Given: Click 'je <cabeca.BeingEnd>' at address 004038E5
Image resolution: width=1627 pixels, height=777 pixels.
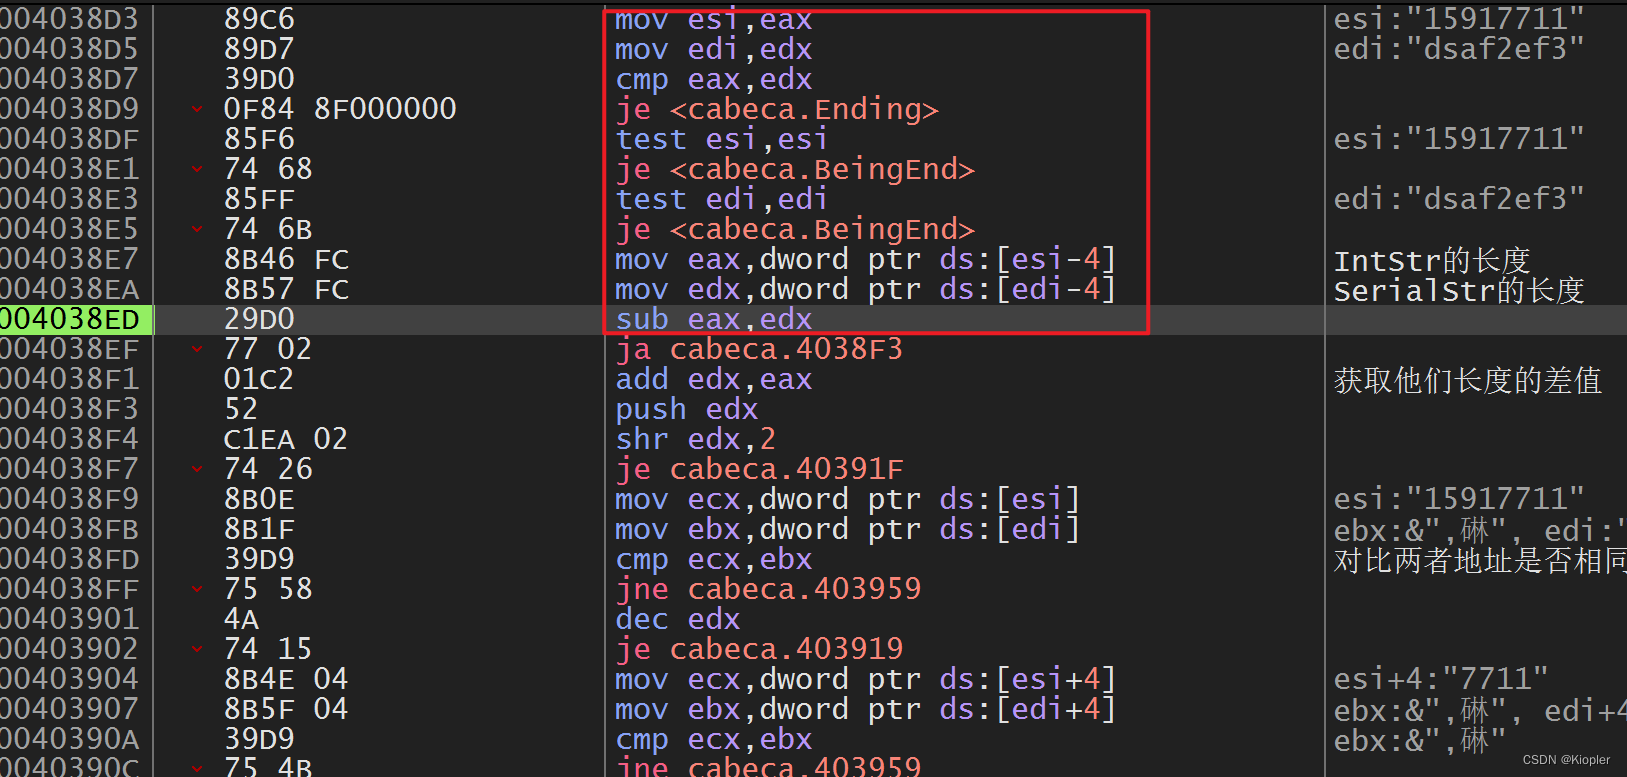Looking at the screenshot, I should click(795, 229).
